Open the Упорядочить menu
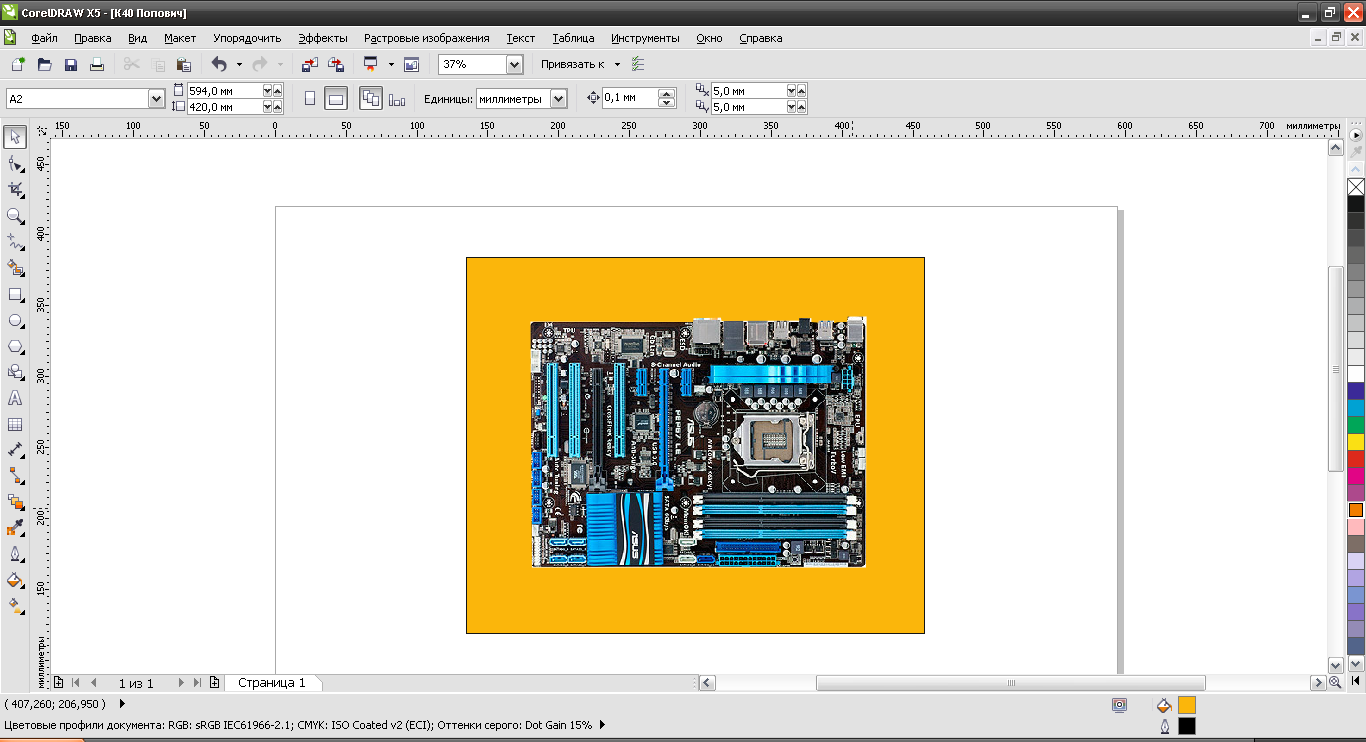Image resolution: width=1366 pixels, height=742 pixels. [x=247, y=38]
